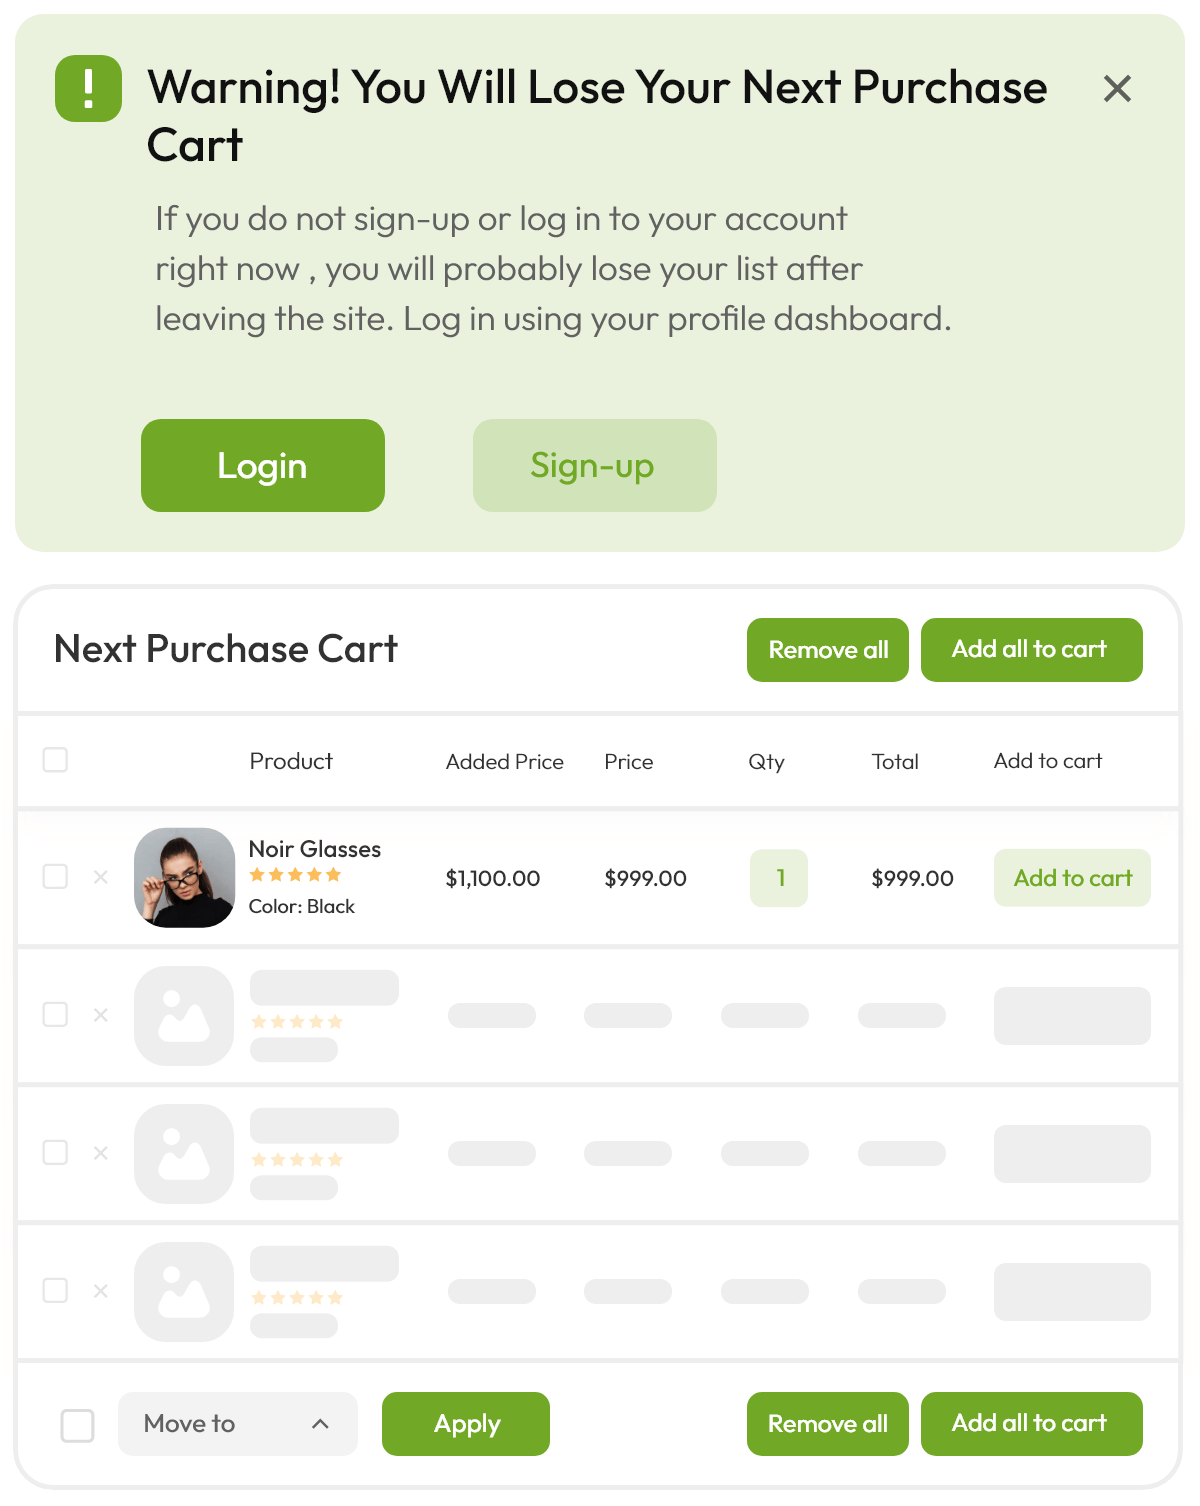Click the first placeholder image icon
Image resolution: width=1200 pixels, height=1506 pixels.
[x=185, y=1015]
